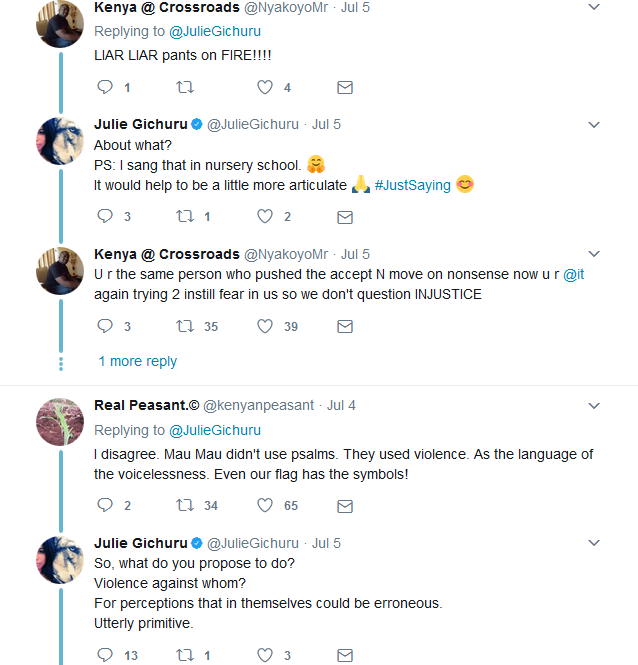
Task: Expand dropdown arrow on 'About what?' tweet
Action: [594, 125]
